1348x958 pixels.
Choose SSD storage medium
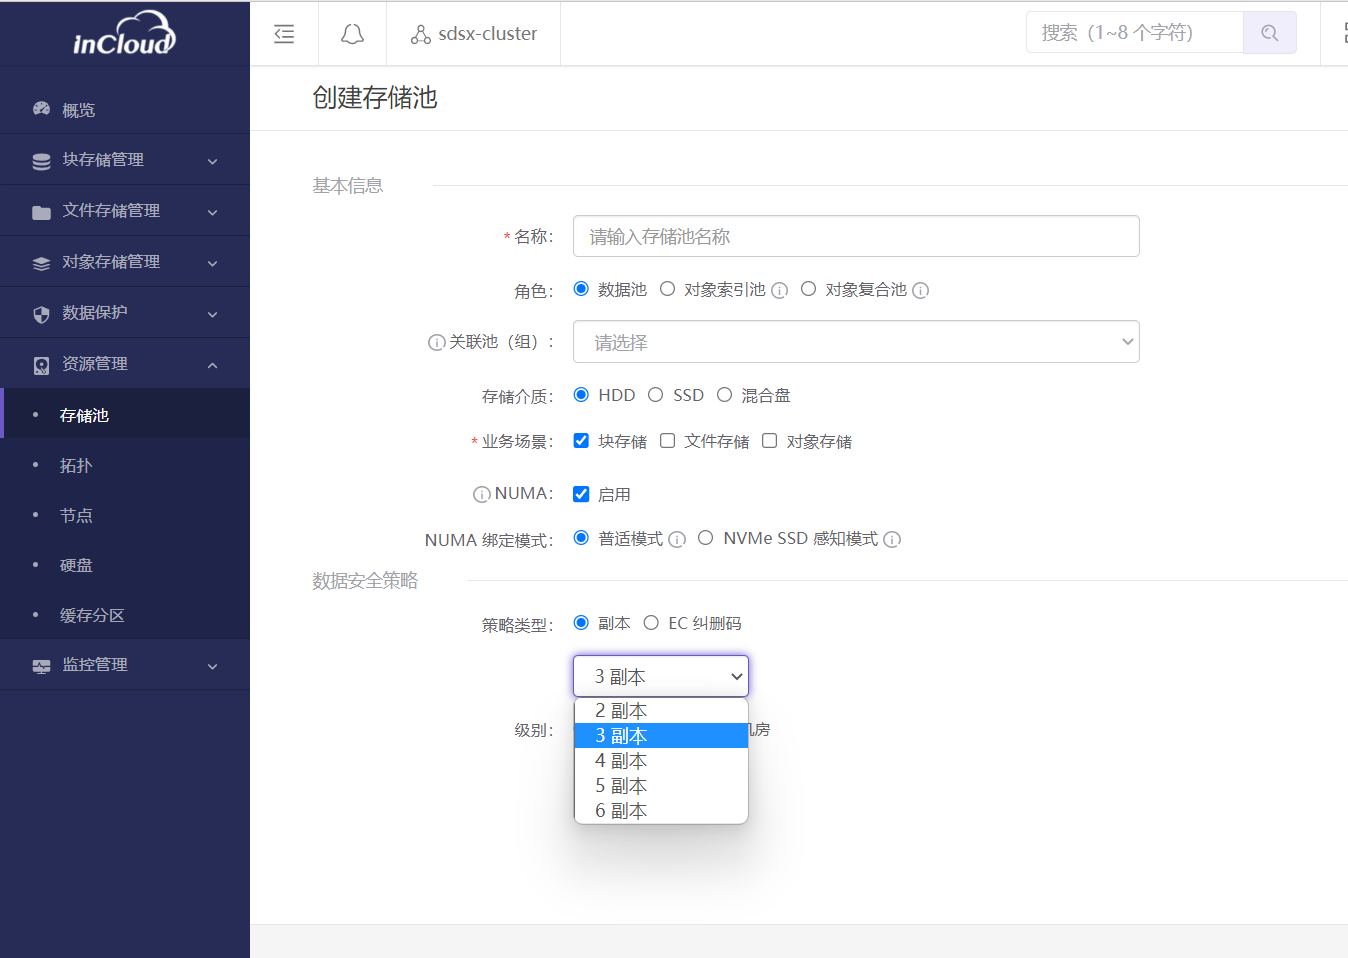click(x=656, y=395)
